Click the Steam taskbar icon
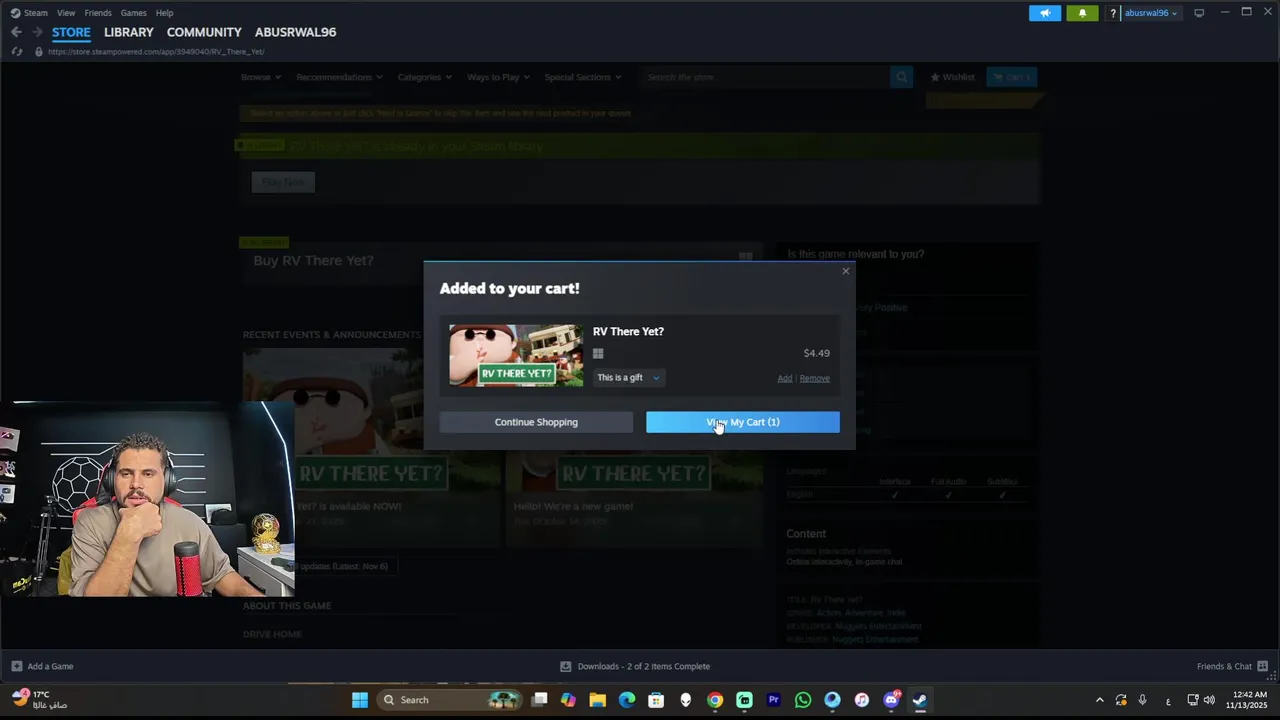 pyautogui.click(x=920, y=700)
